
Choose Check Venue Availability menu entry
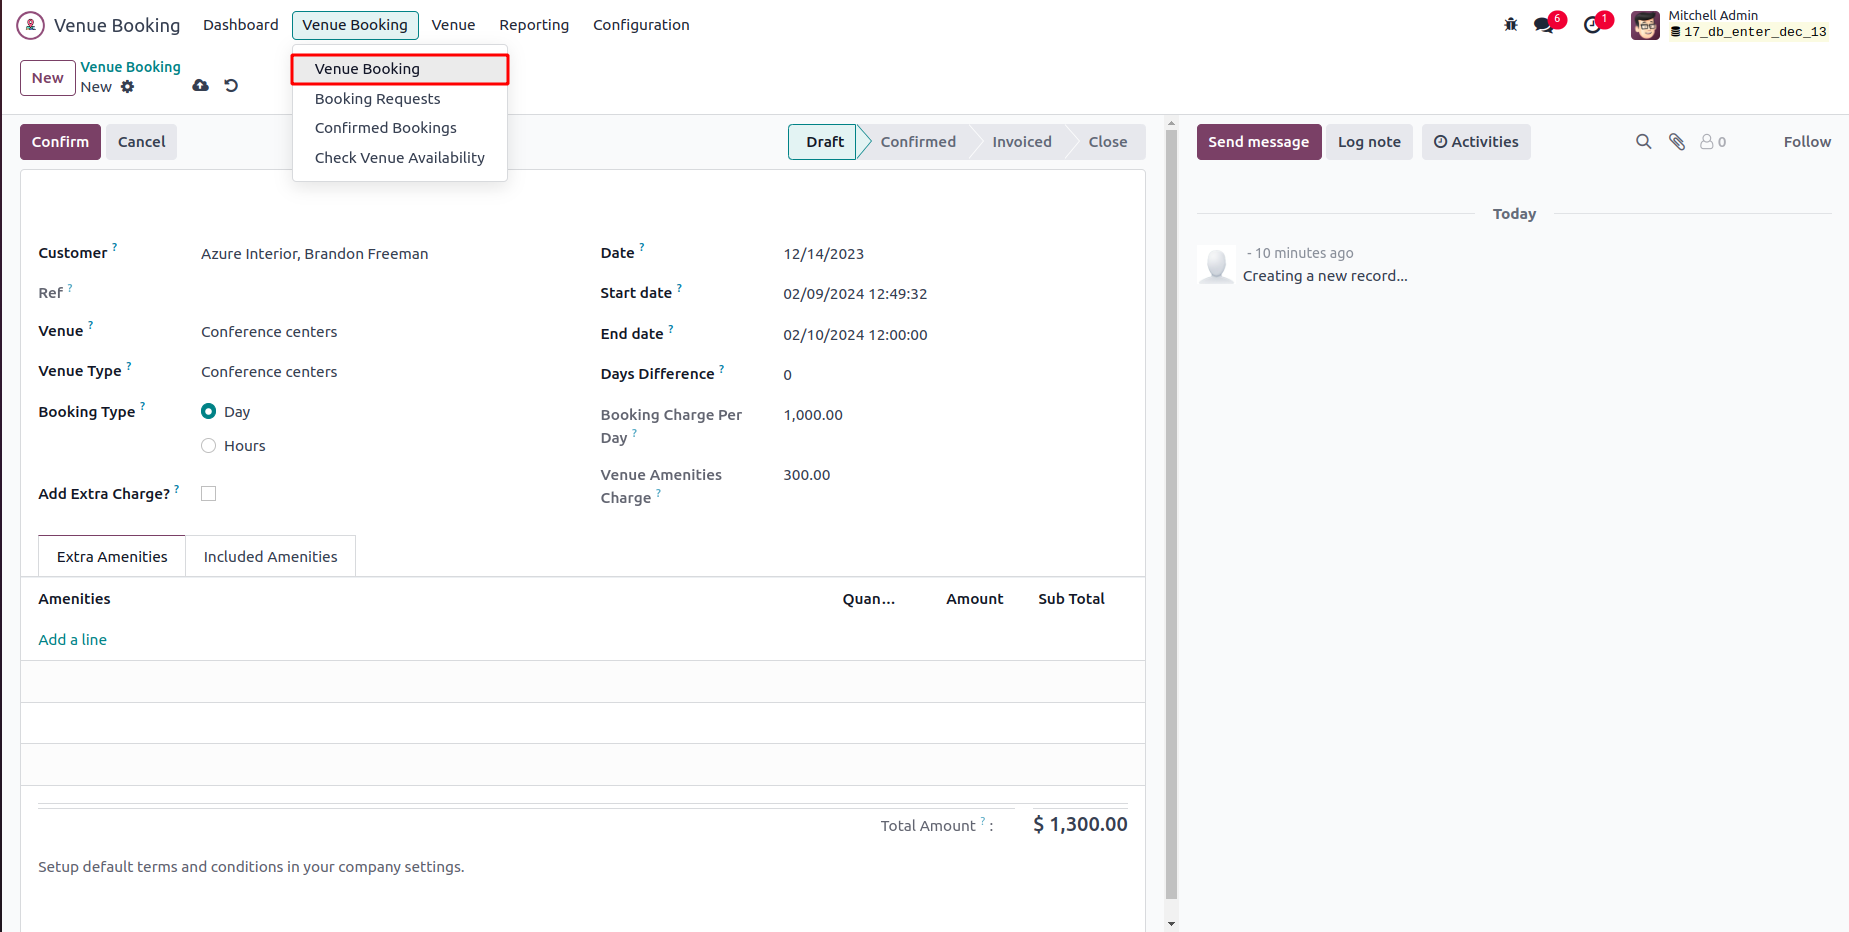coord(399,158)
